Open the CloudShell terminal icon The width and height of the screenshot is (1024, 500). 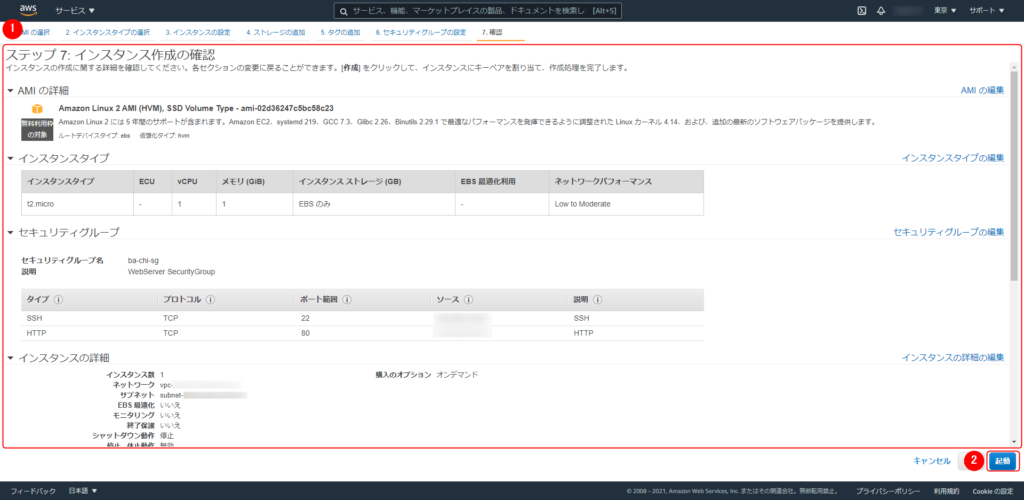pos(861,10)
